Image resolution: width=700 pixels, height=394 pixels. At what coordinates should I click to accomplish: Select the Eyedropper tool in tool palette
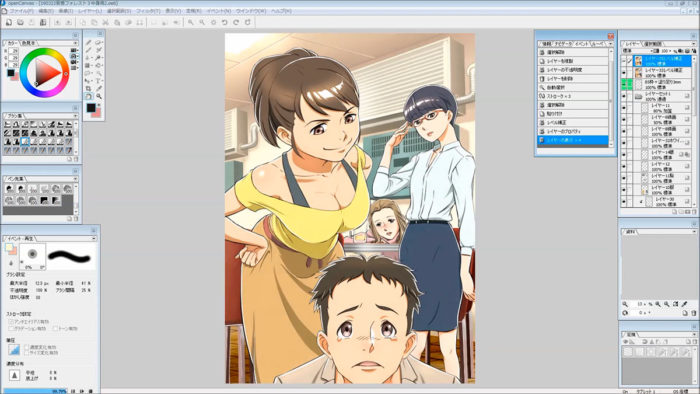[99, 89]
